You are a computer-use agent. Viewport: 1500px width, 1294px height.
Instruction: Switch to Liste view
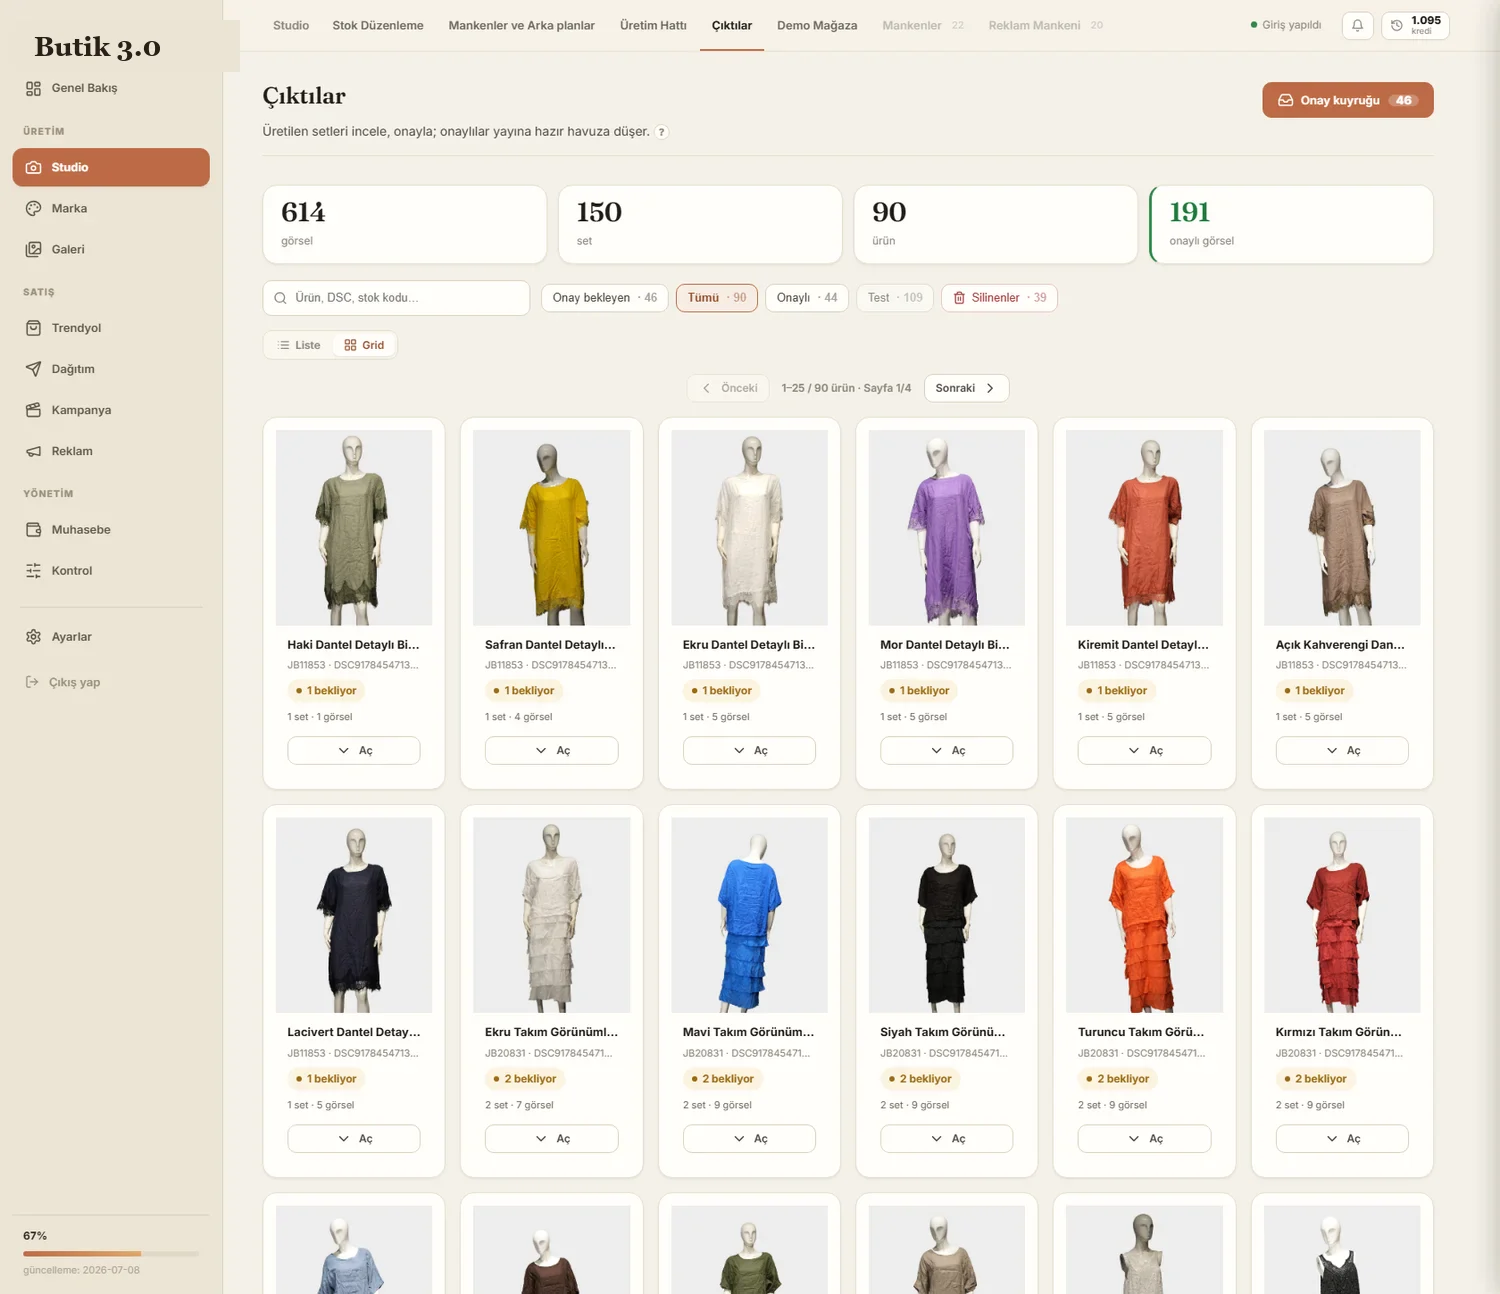tap(299, 345)
